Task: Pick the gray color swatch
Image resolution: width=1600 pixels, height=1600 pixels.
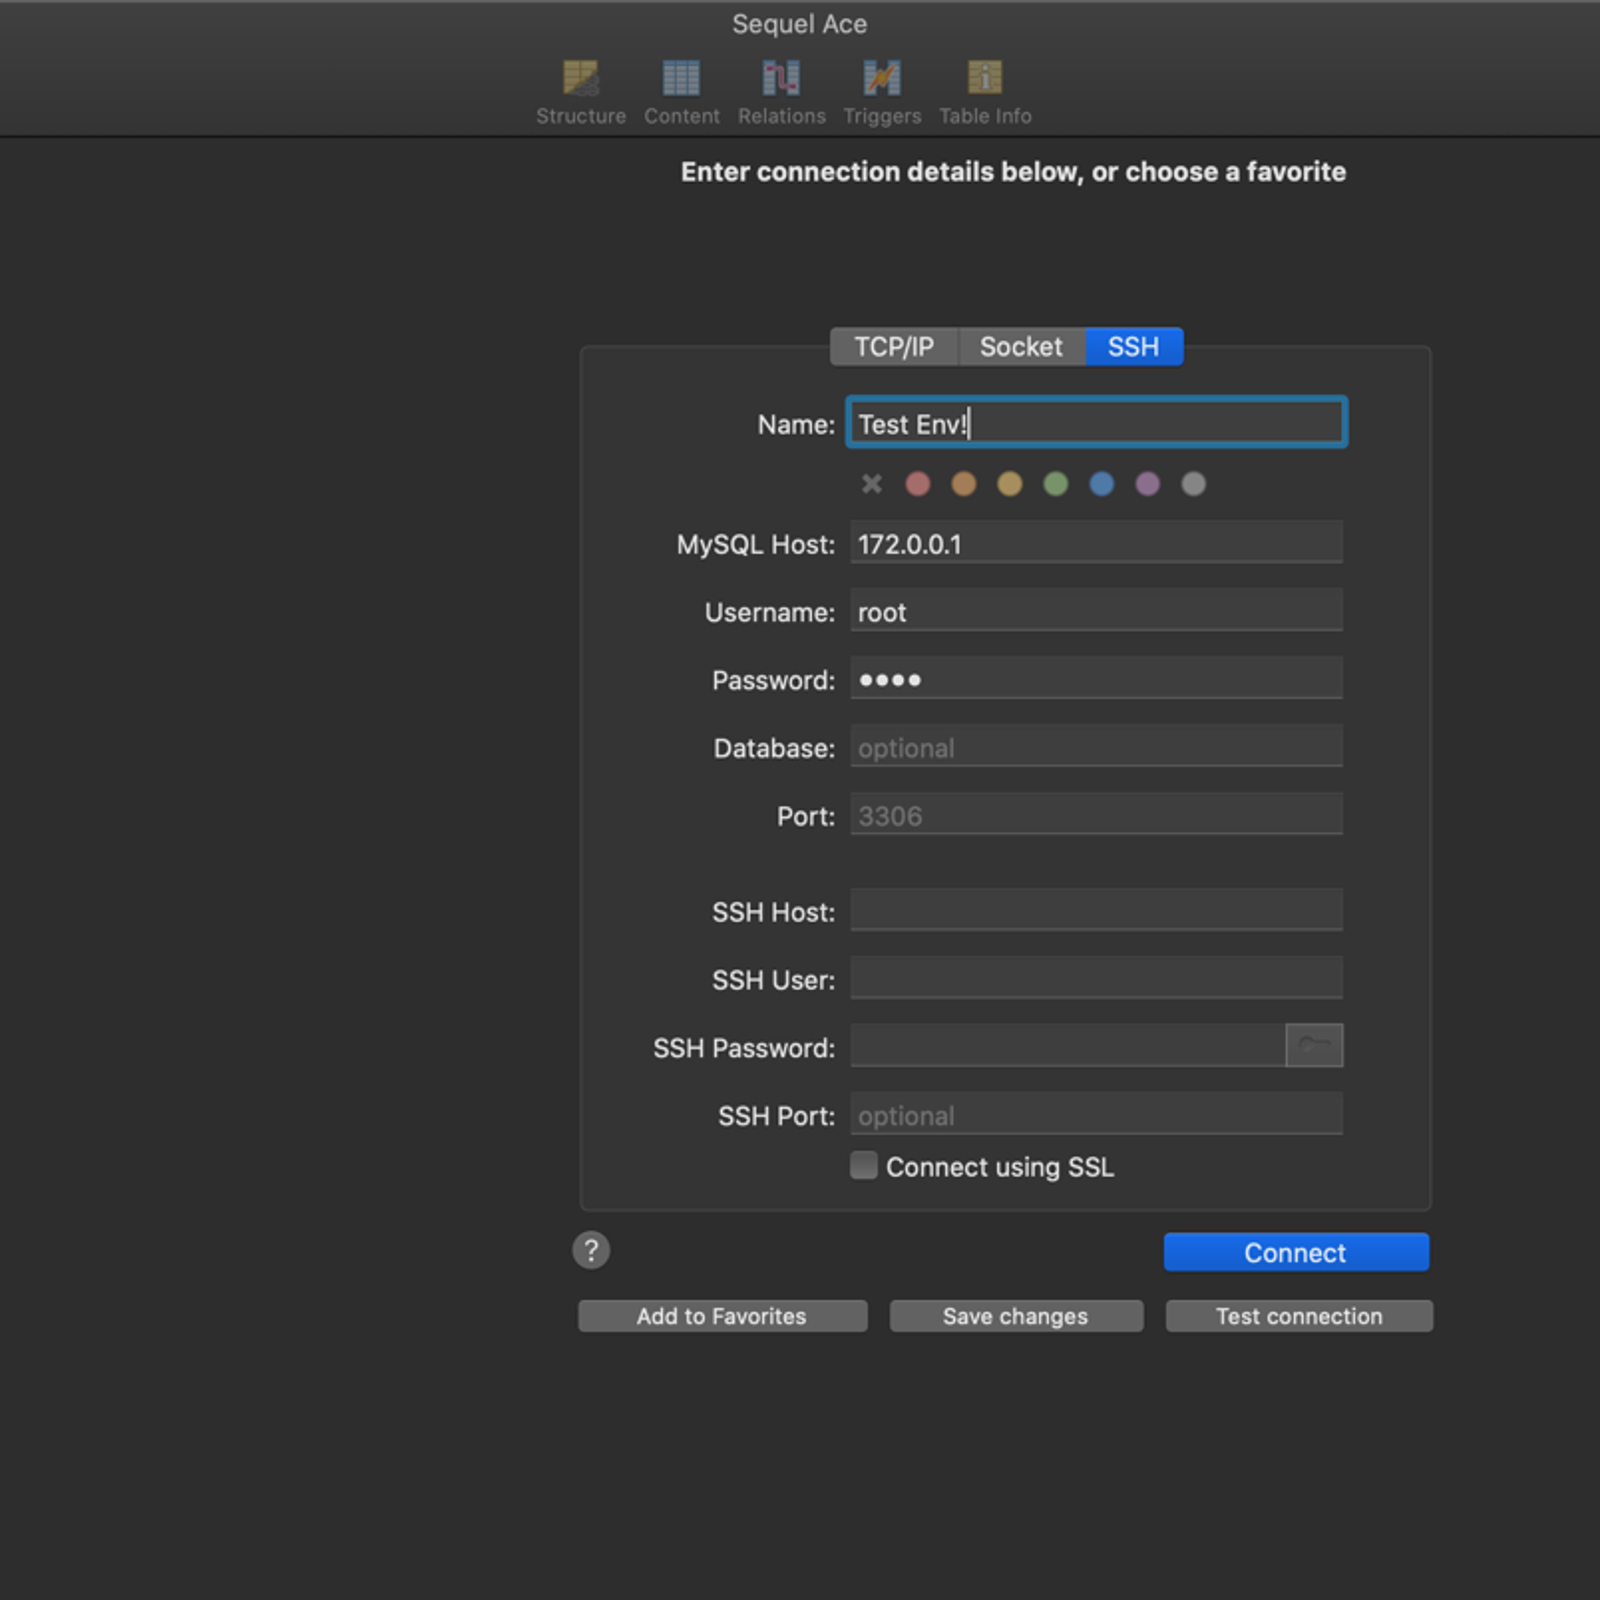Action: (1194, 484)
